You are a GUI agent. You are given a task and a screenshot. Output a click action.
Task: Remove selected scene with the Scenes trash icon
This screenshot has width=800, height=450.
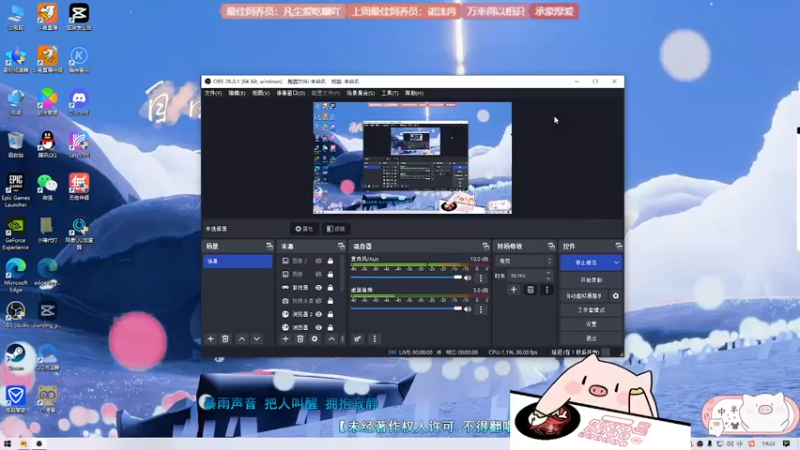(225, 339)
